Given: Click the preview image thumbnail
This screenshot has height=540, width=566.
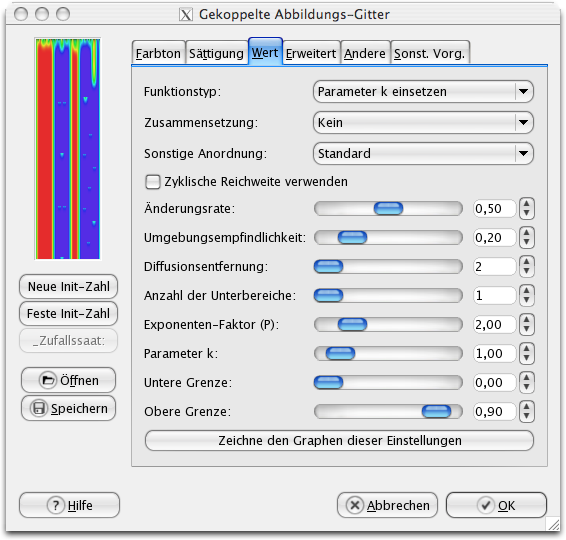Looking at the screenshot, I should (x=68, y=149).
